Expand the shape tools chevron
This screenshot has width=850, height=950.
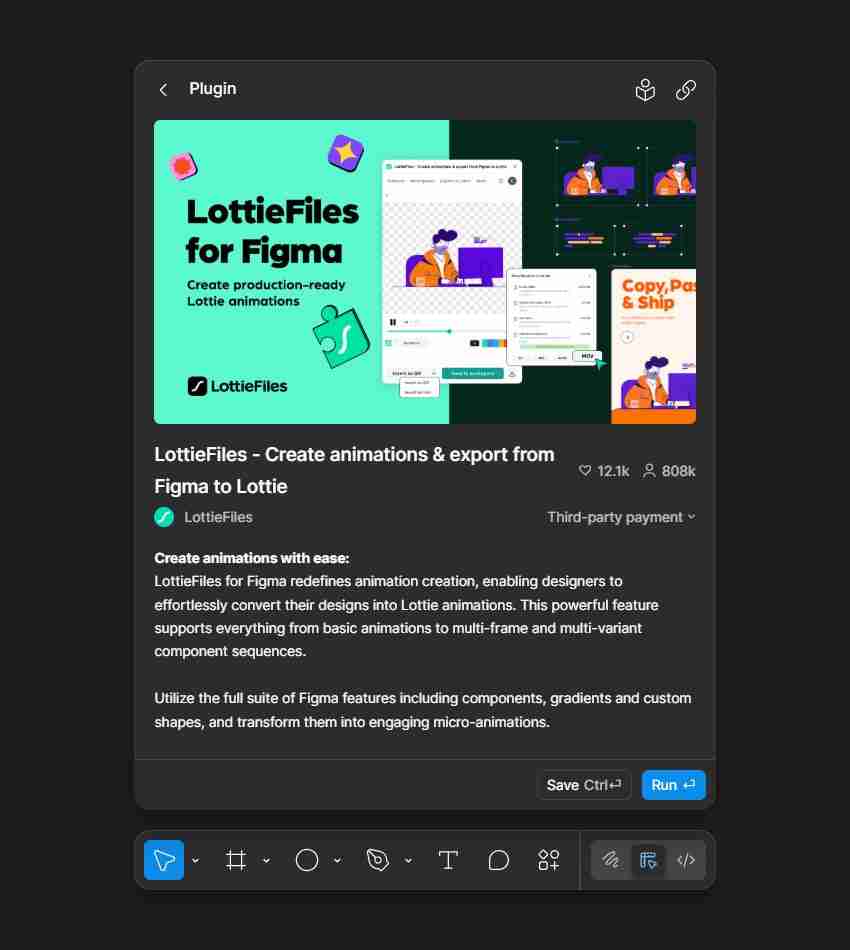pyautogui.click(x=337, y=860)
